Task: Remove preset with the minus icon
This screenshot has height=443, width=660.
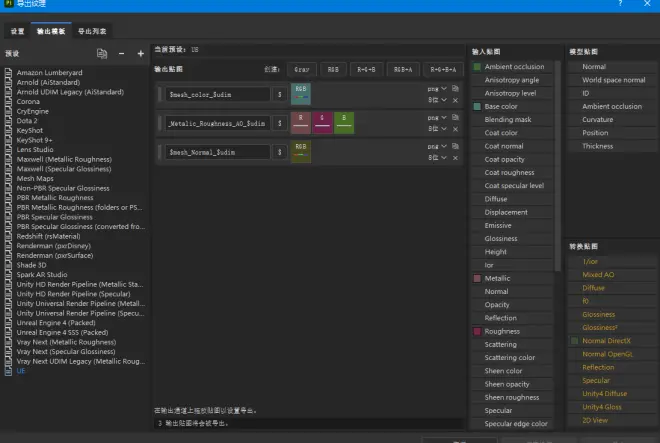Action: pyautogui.click(x=121, y=53)
